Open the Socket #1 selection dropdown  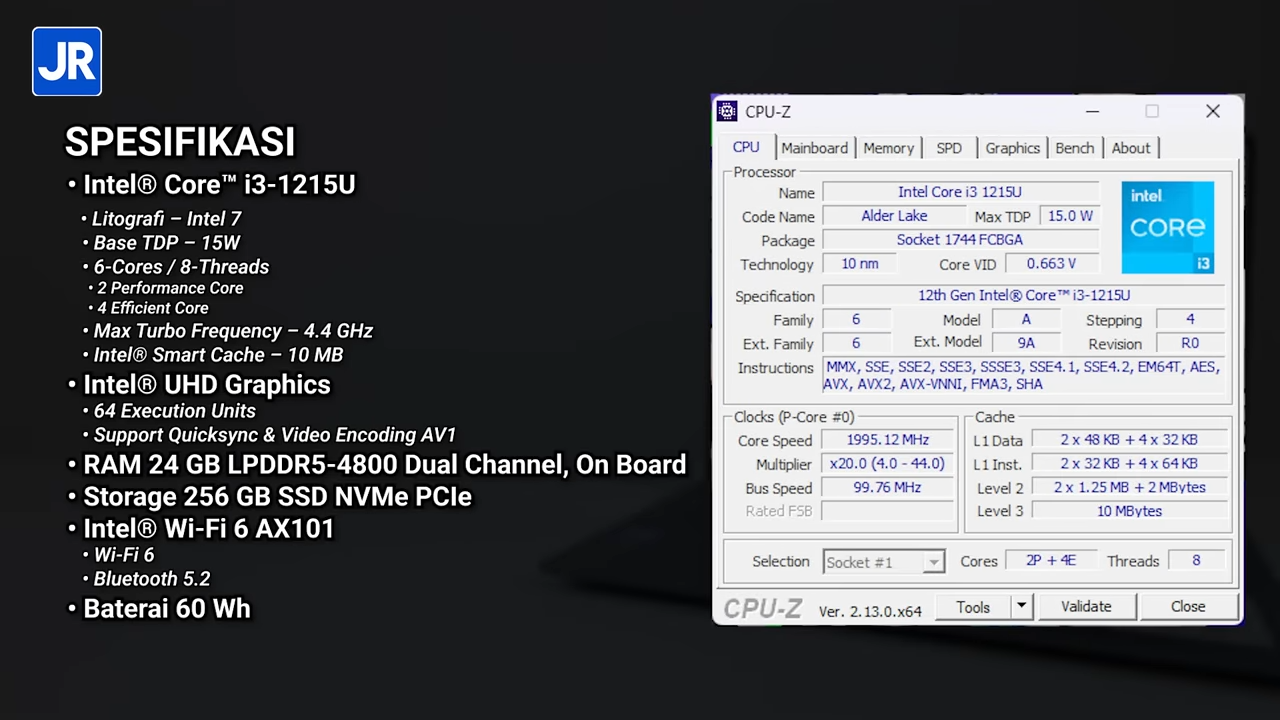pos(883,562)
